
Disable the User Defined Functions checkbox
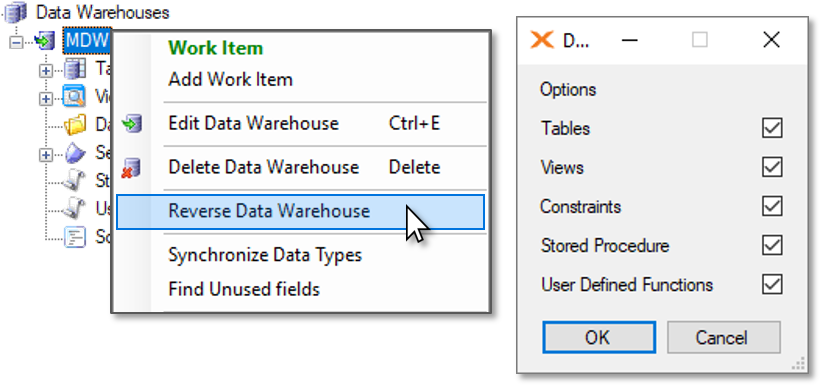click(x=772, y=284)
